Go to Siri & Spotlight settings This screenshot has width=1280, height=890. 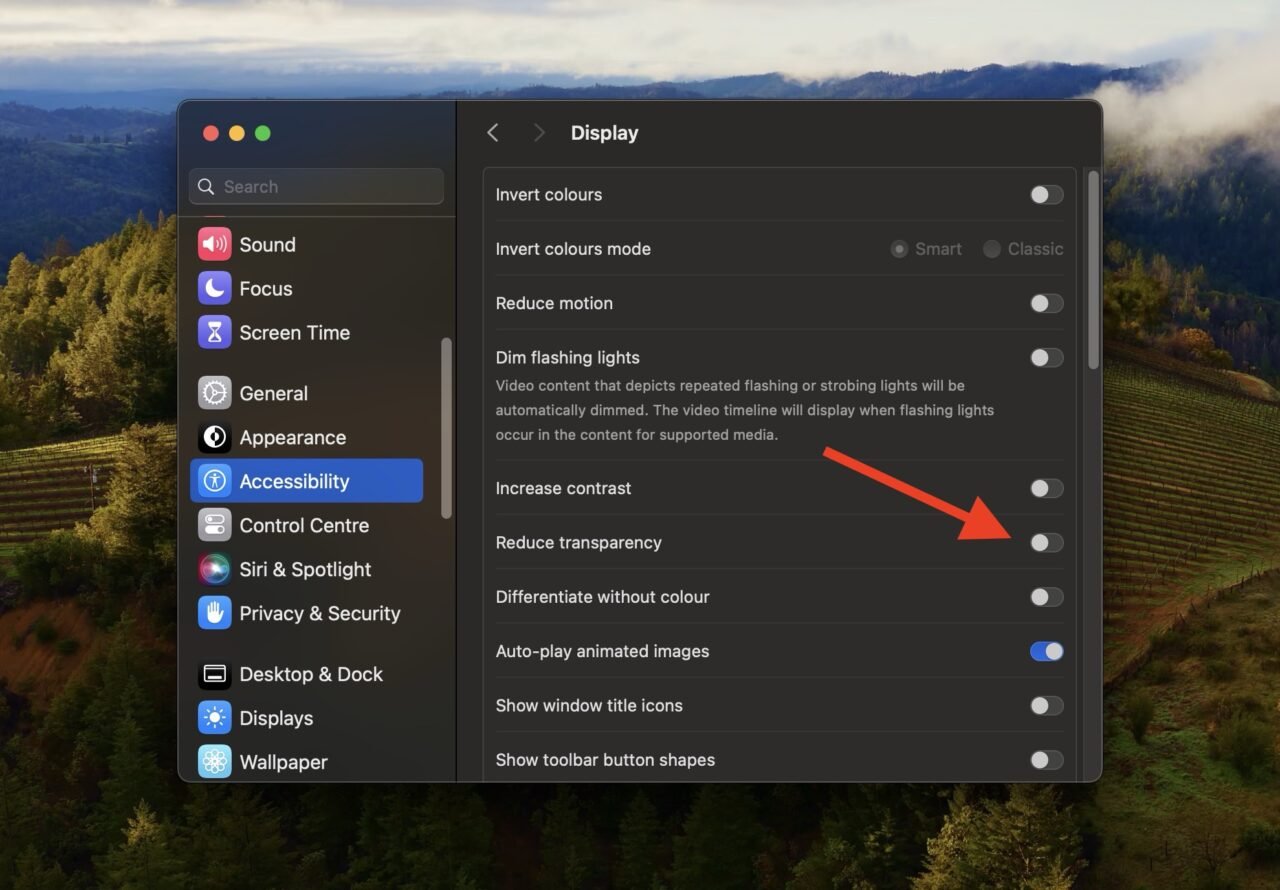[x=306, y=569]
